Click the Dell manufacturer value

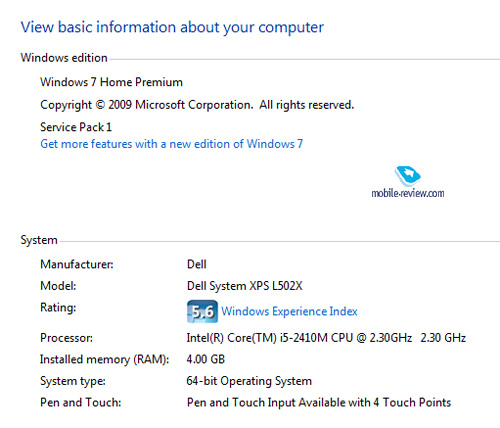tap(197, 264)
